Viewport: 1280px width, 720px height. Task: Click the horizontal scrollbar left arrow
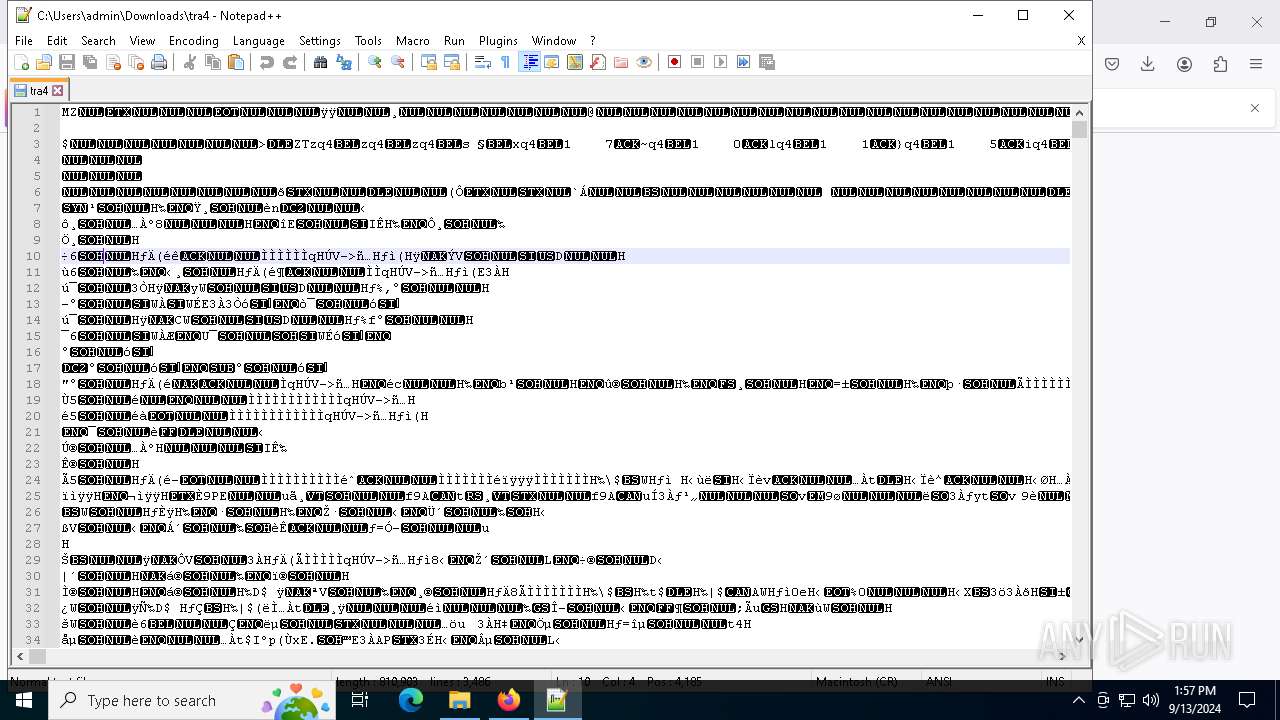tap(20, 657)
